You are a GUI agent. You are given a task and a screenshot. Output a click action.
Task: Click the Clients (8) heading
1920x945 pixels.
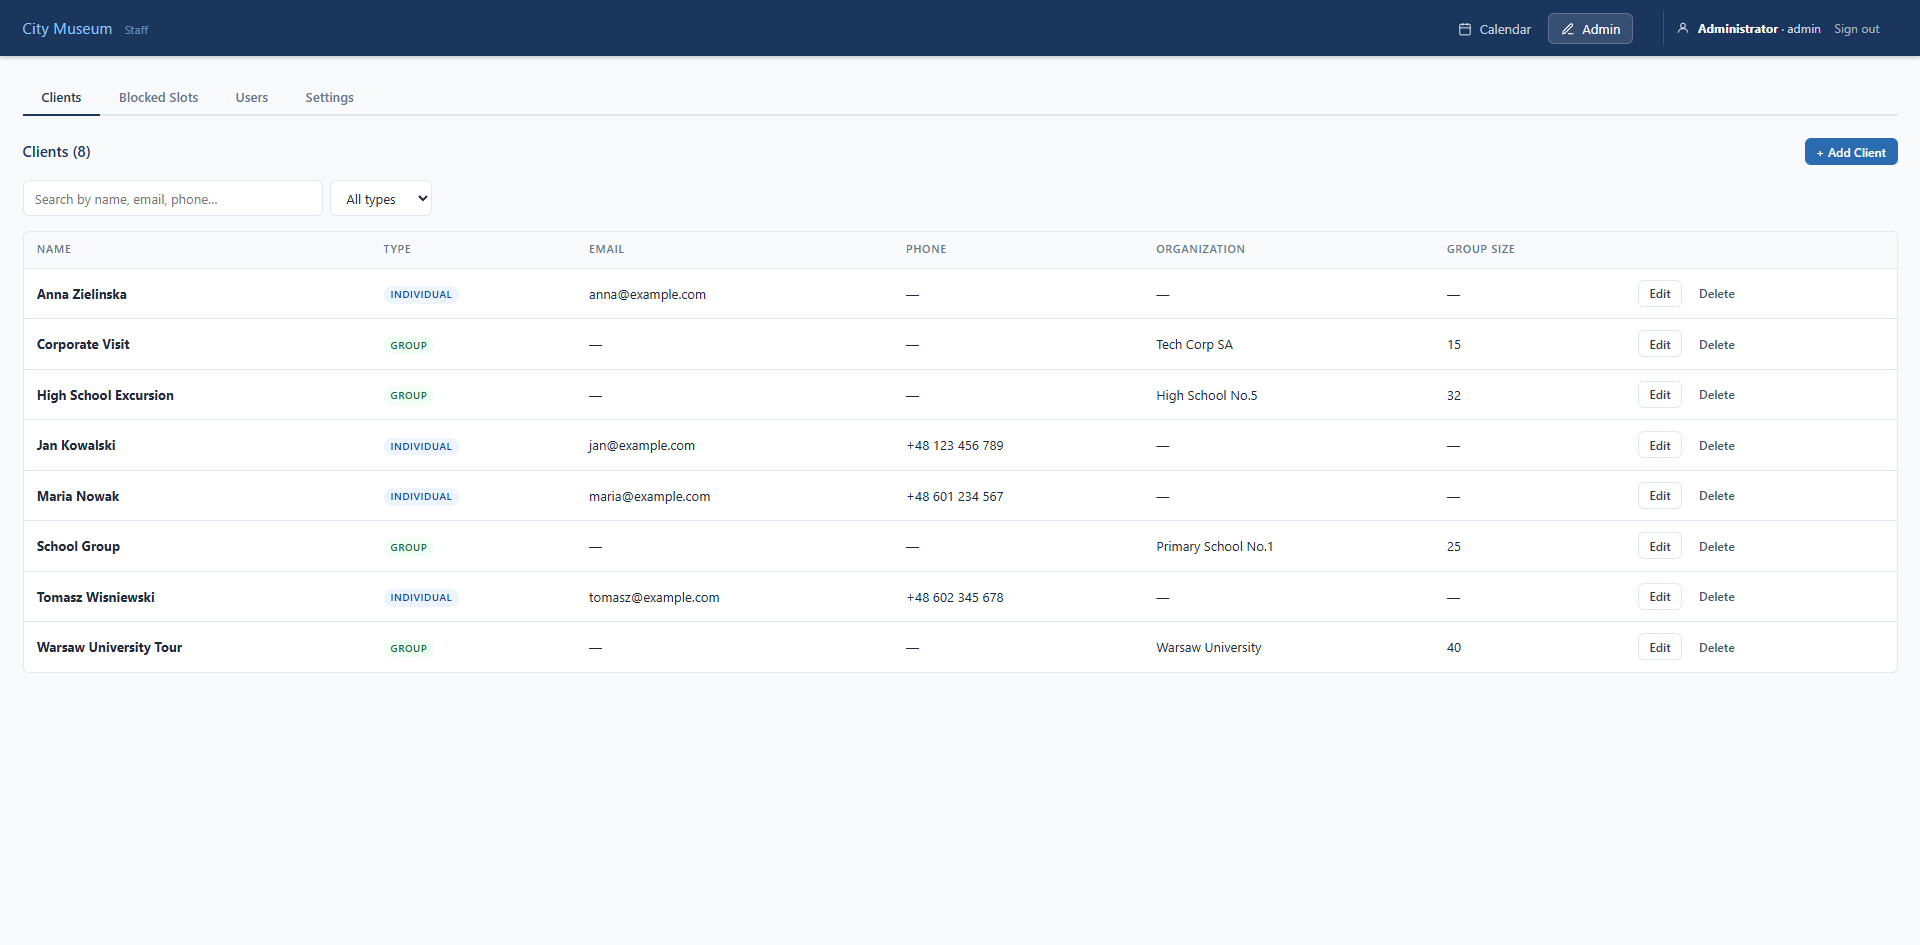point(56,151)
